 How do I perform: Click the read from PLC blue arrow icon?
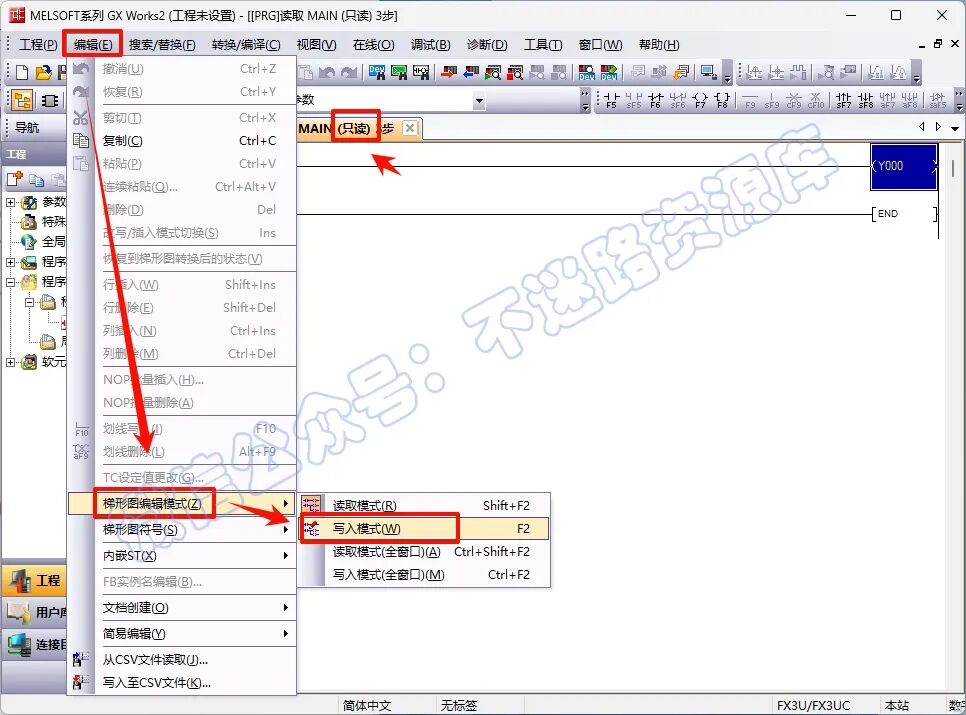[471, 73]
